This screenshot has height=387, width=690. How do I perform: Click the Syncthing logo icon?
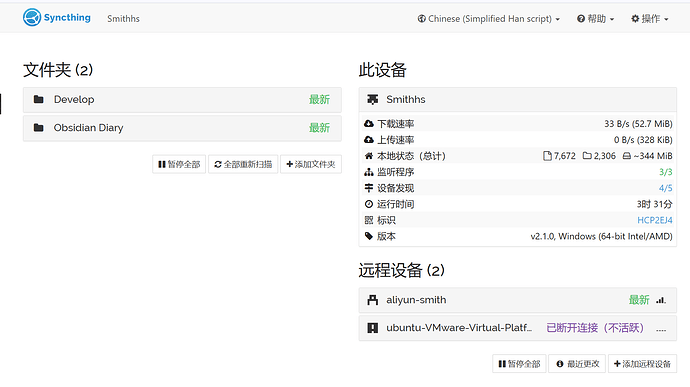32,18
